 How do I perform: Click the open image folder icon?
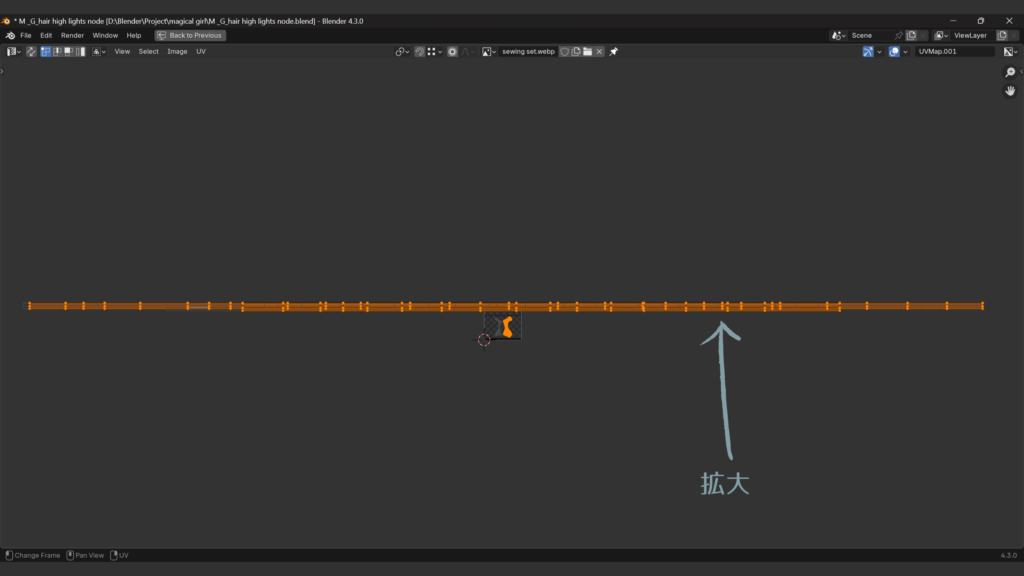coord(588,51)
